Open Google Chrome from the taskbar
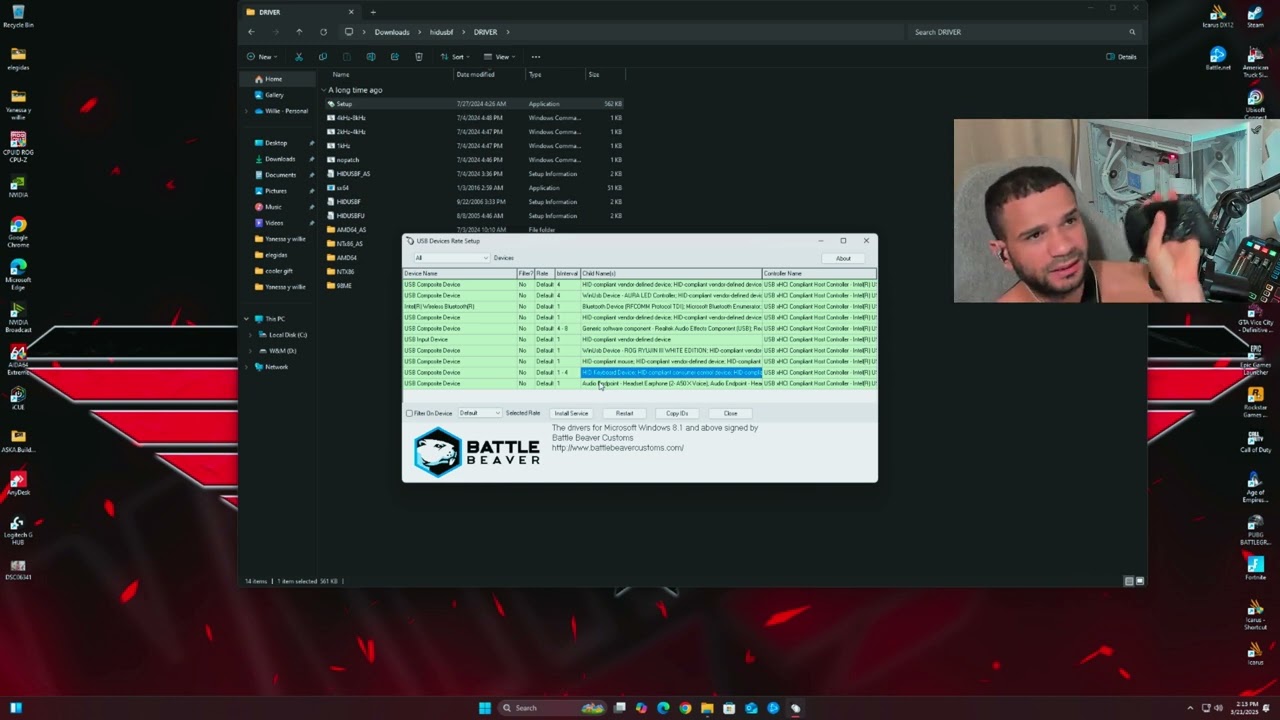Viewport: 1280px width, 720px height. pos(685,708)
